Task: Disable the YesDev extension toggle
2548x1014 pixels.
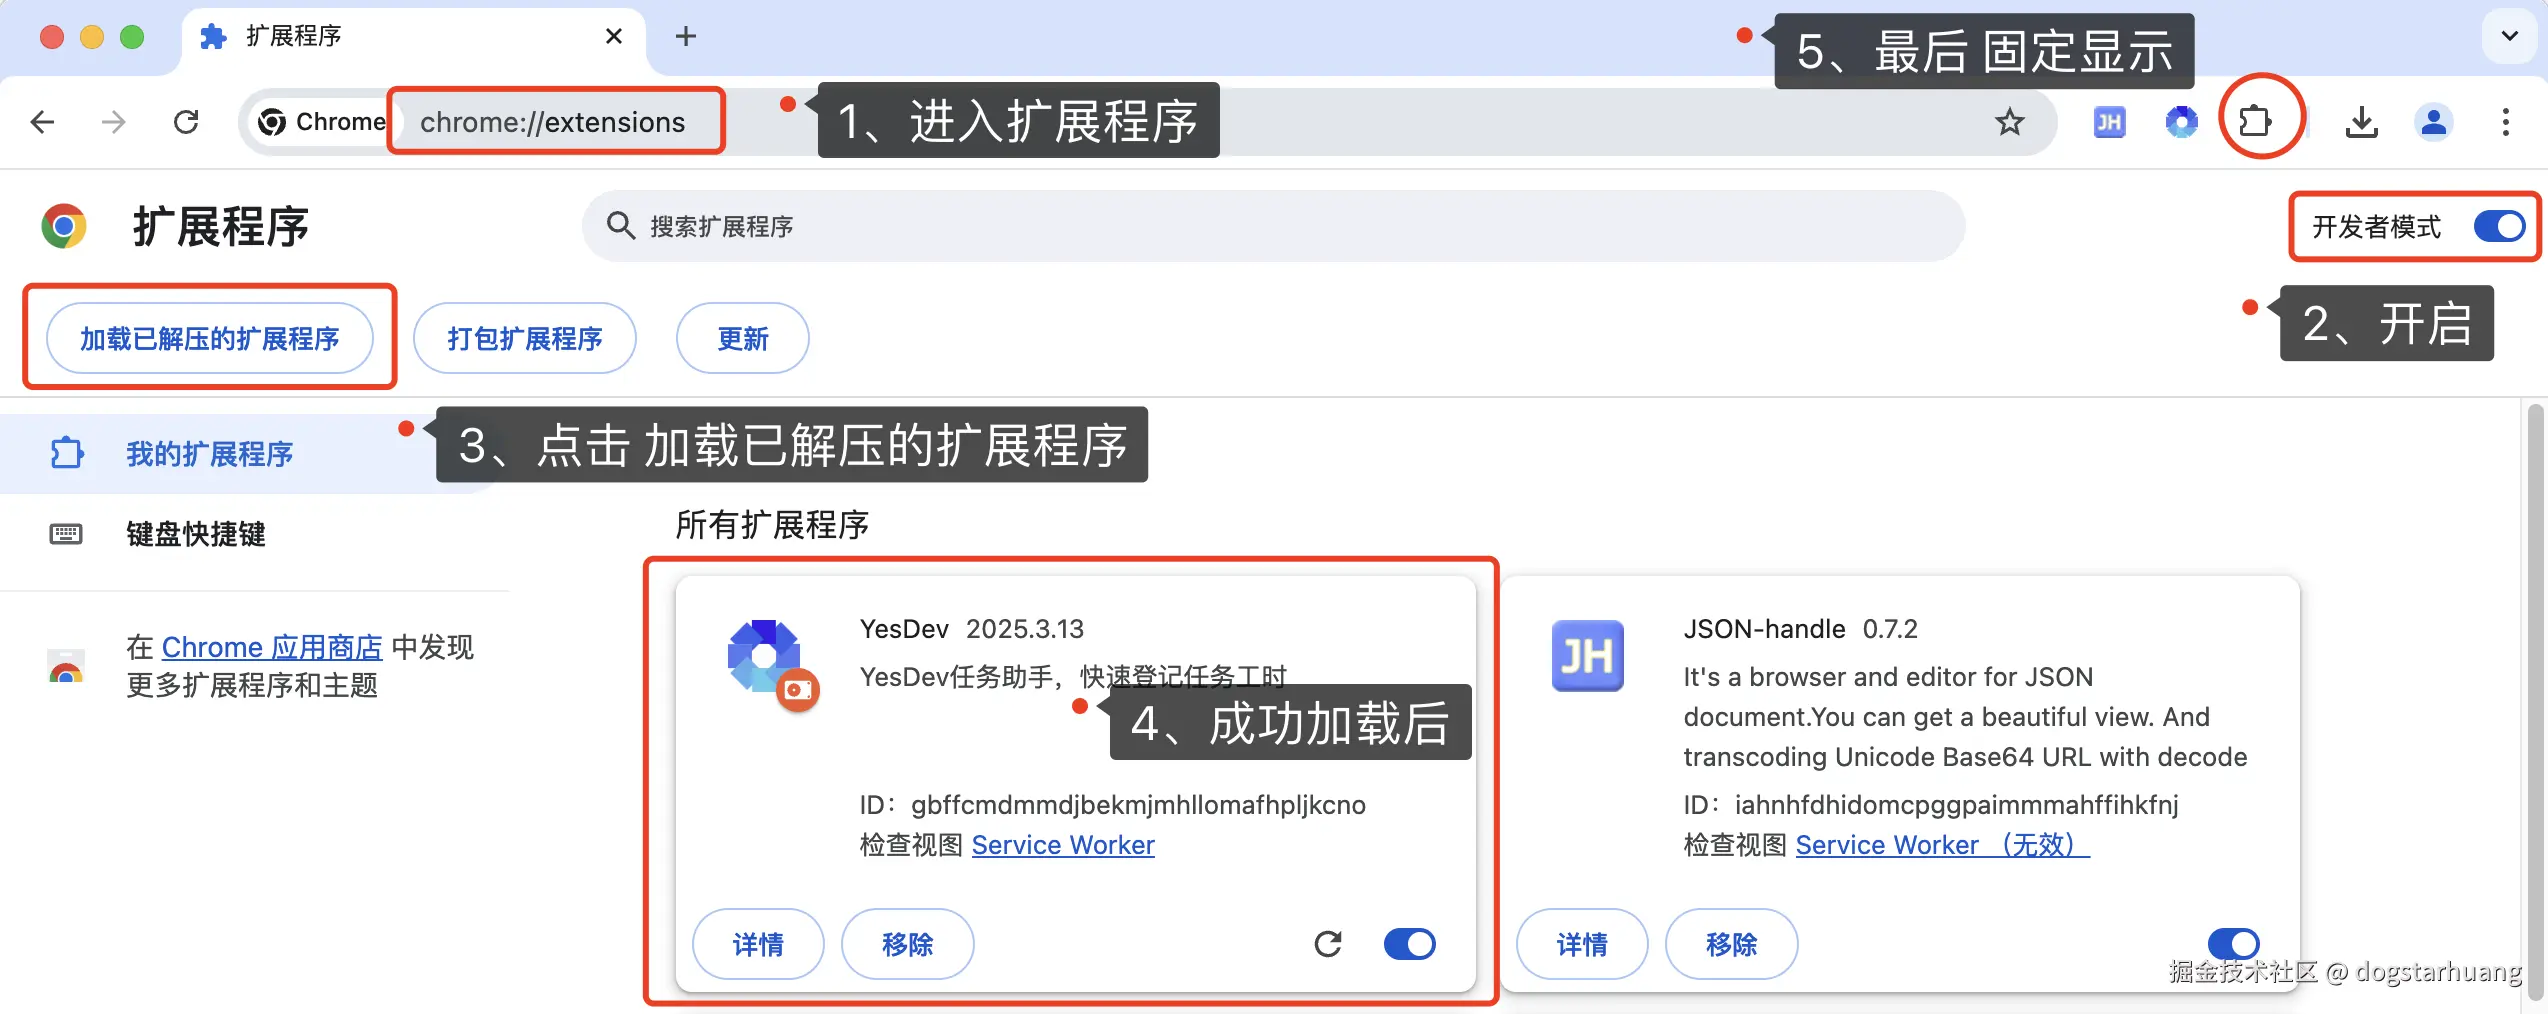Action: (1409, 943)
